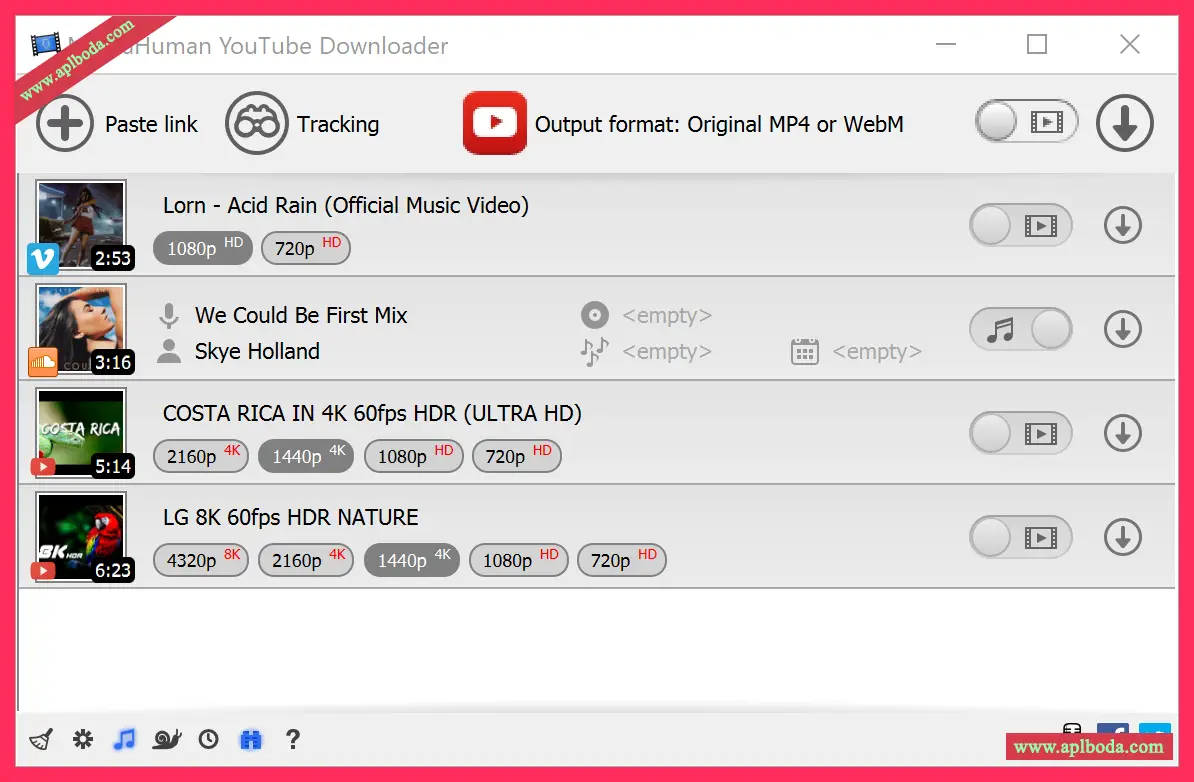Viewport: 1194px width, 782px height.
Task: Click the blue puzzle piece icon
Action: click(x=250, y=739)
